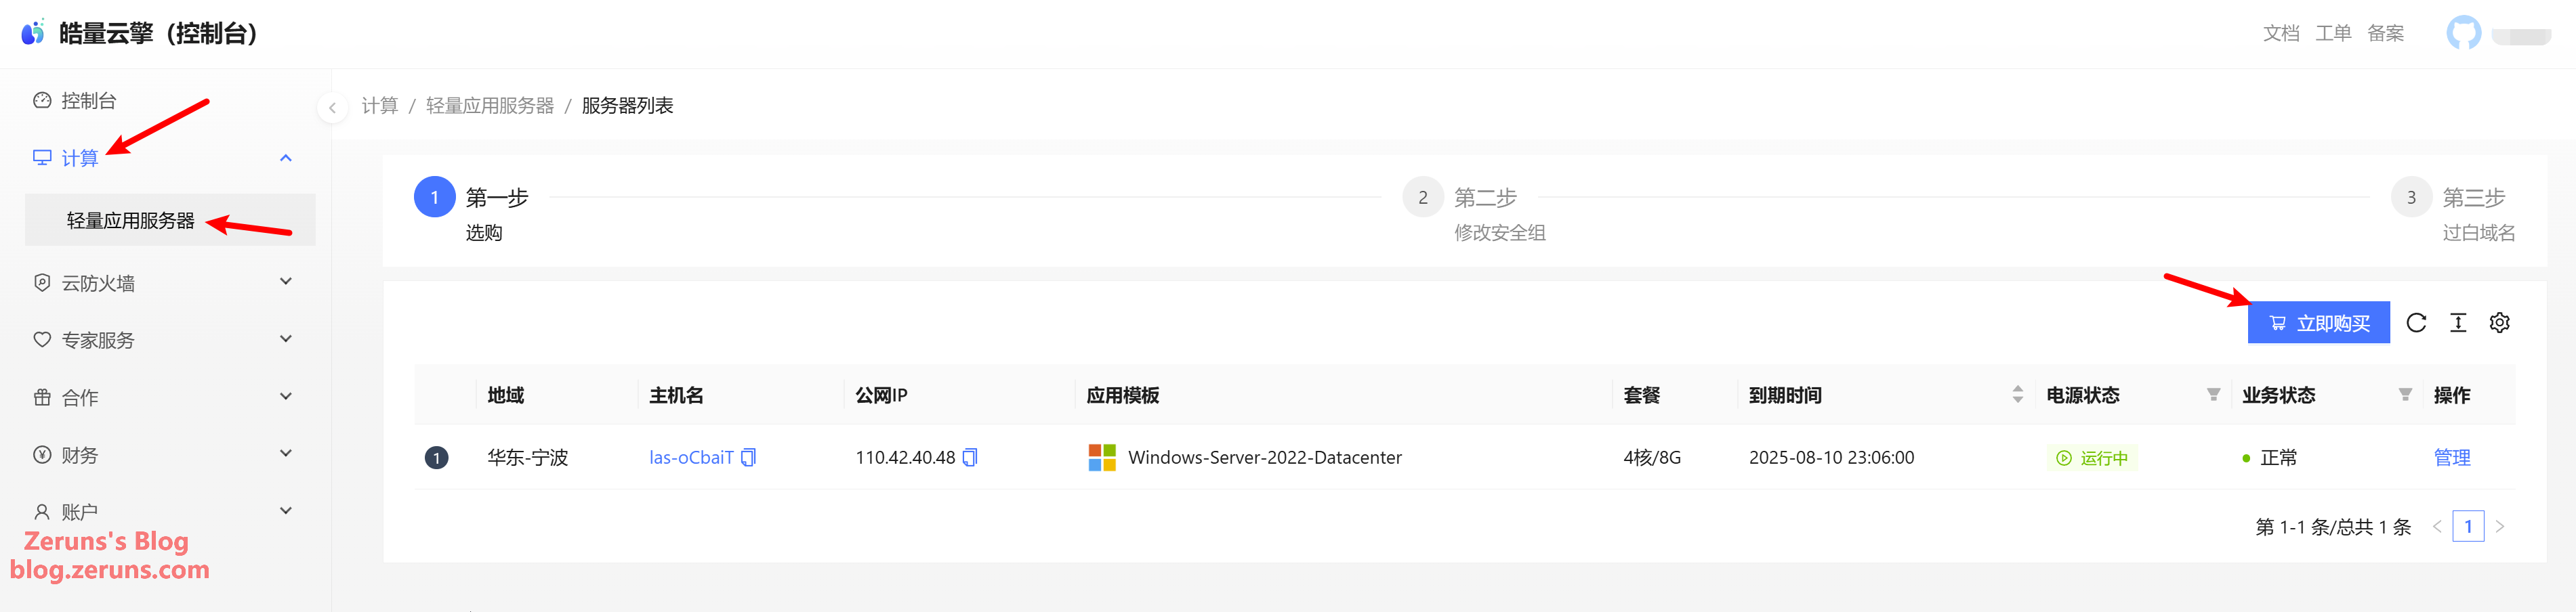The image size is (2576, 612).
Task: Filter by 电源状态 using the funnel icon
Action: click(2213, 395)
